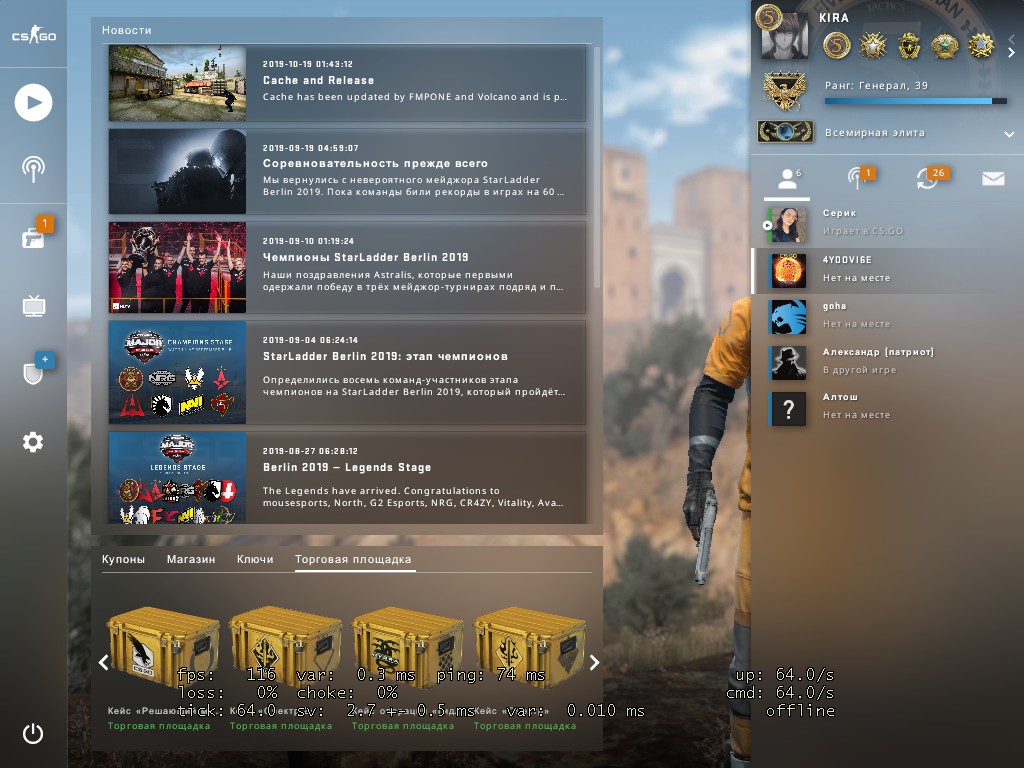Open settings gear in the sidebar
Image resolution: width=1024 pixels, height=768 pixels.
click(x=33, y=442)
